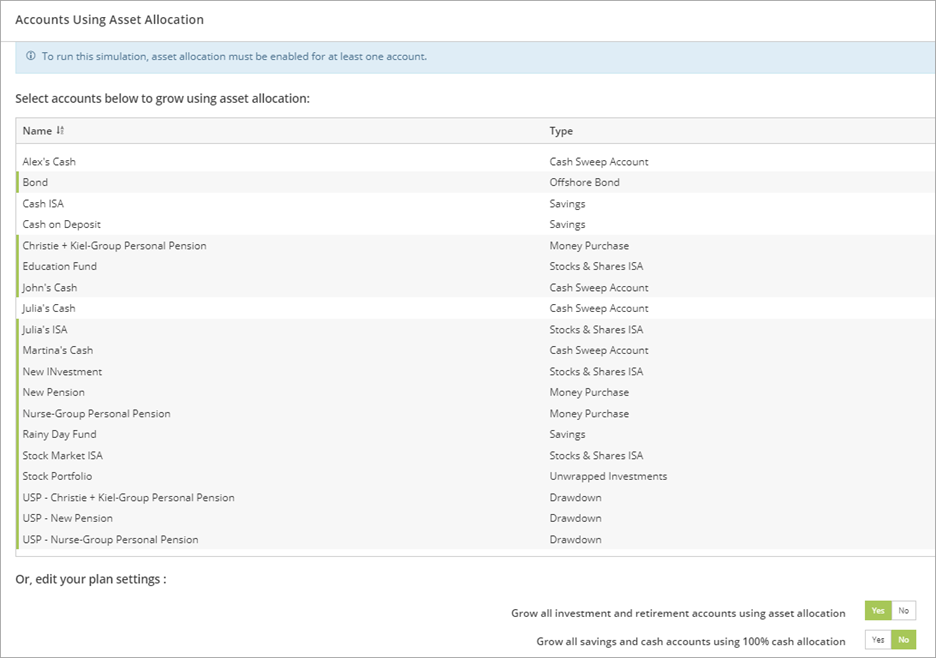
Task: Choose the Stock Portfolio account
Action: coord(57,476)
